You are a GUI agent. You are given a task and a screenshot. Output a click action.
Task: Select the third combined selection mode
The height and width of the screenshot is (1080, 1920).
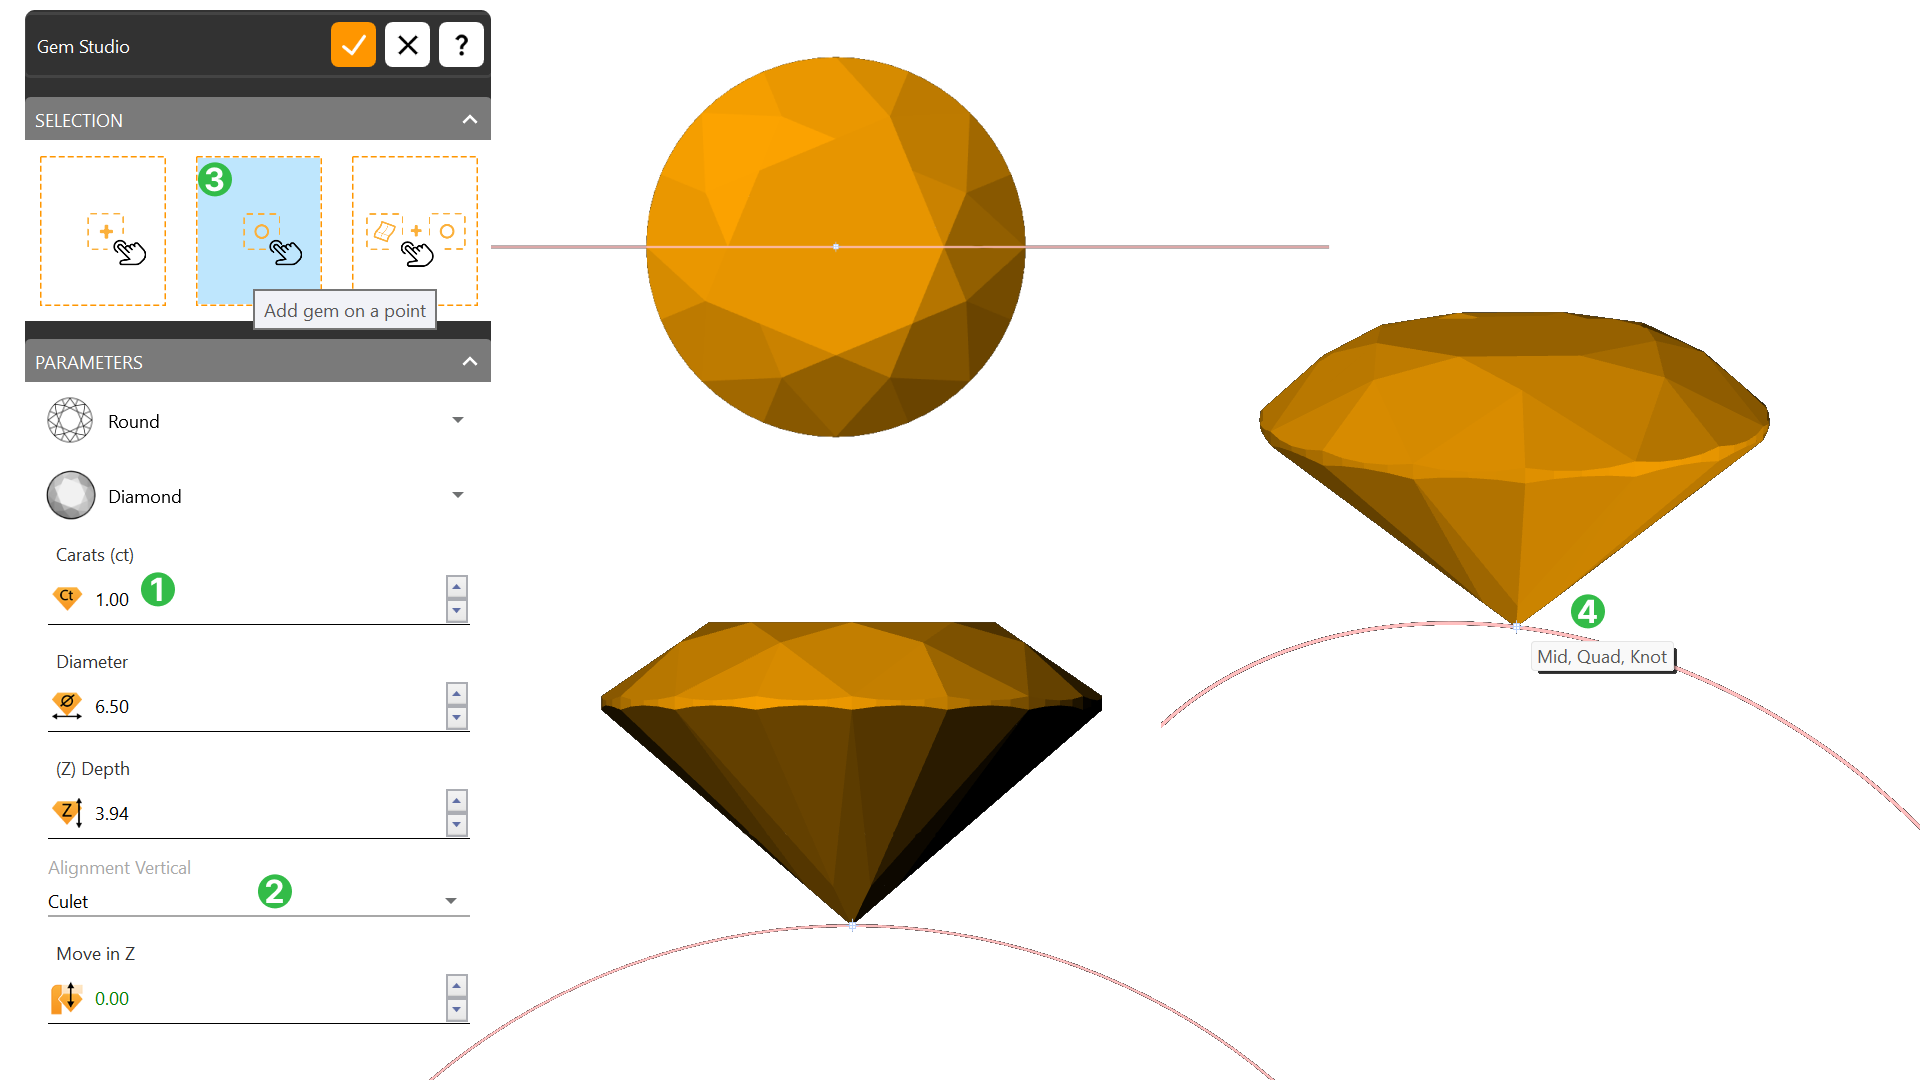(x=415, y=231)
